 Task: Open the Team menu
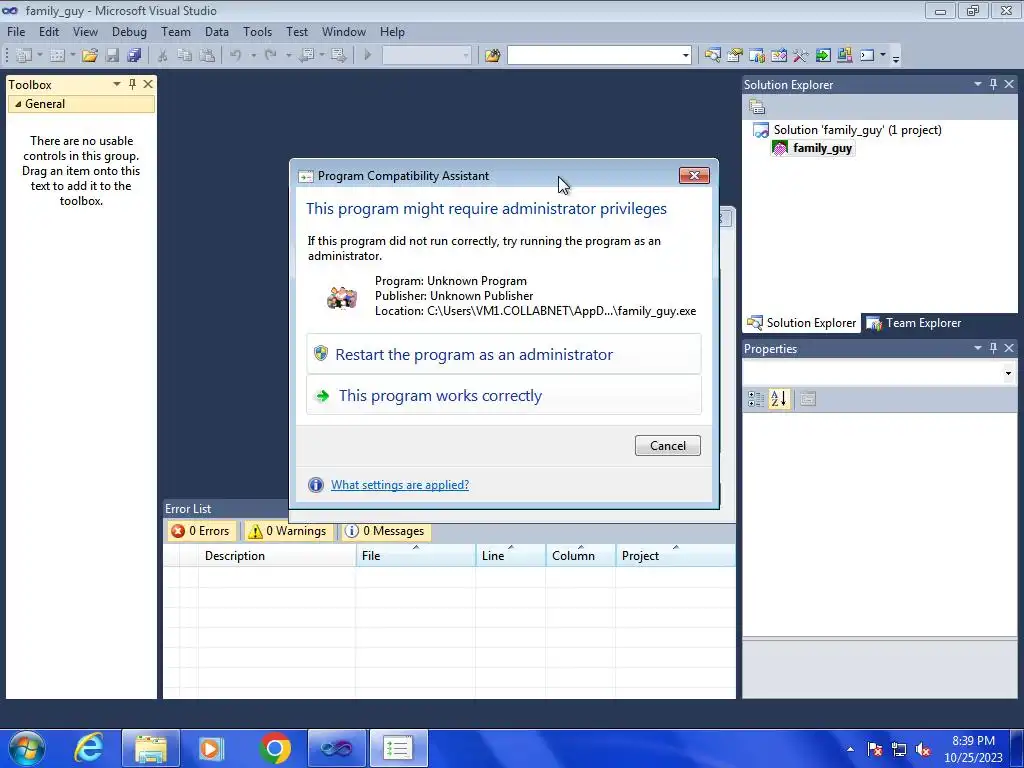tap(176, 32)
